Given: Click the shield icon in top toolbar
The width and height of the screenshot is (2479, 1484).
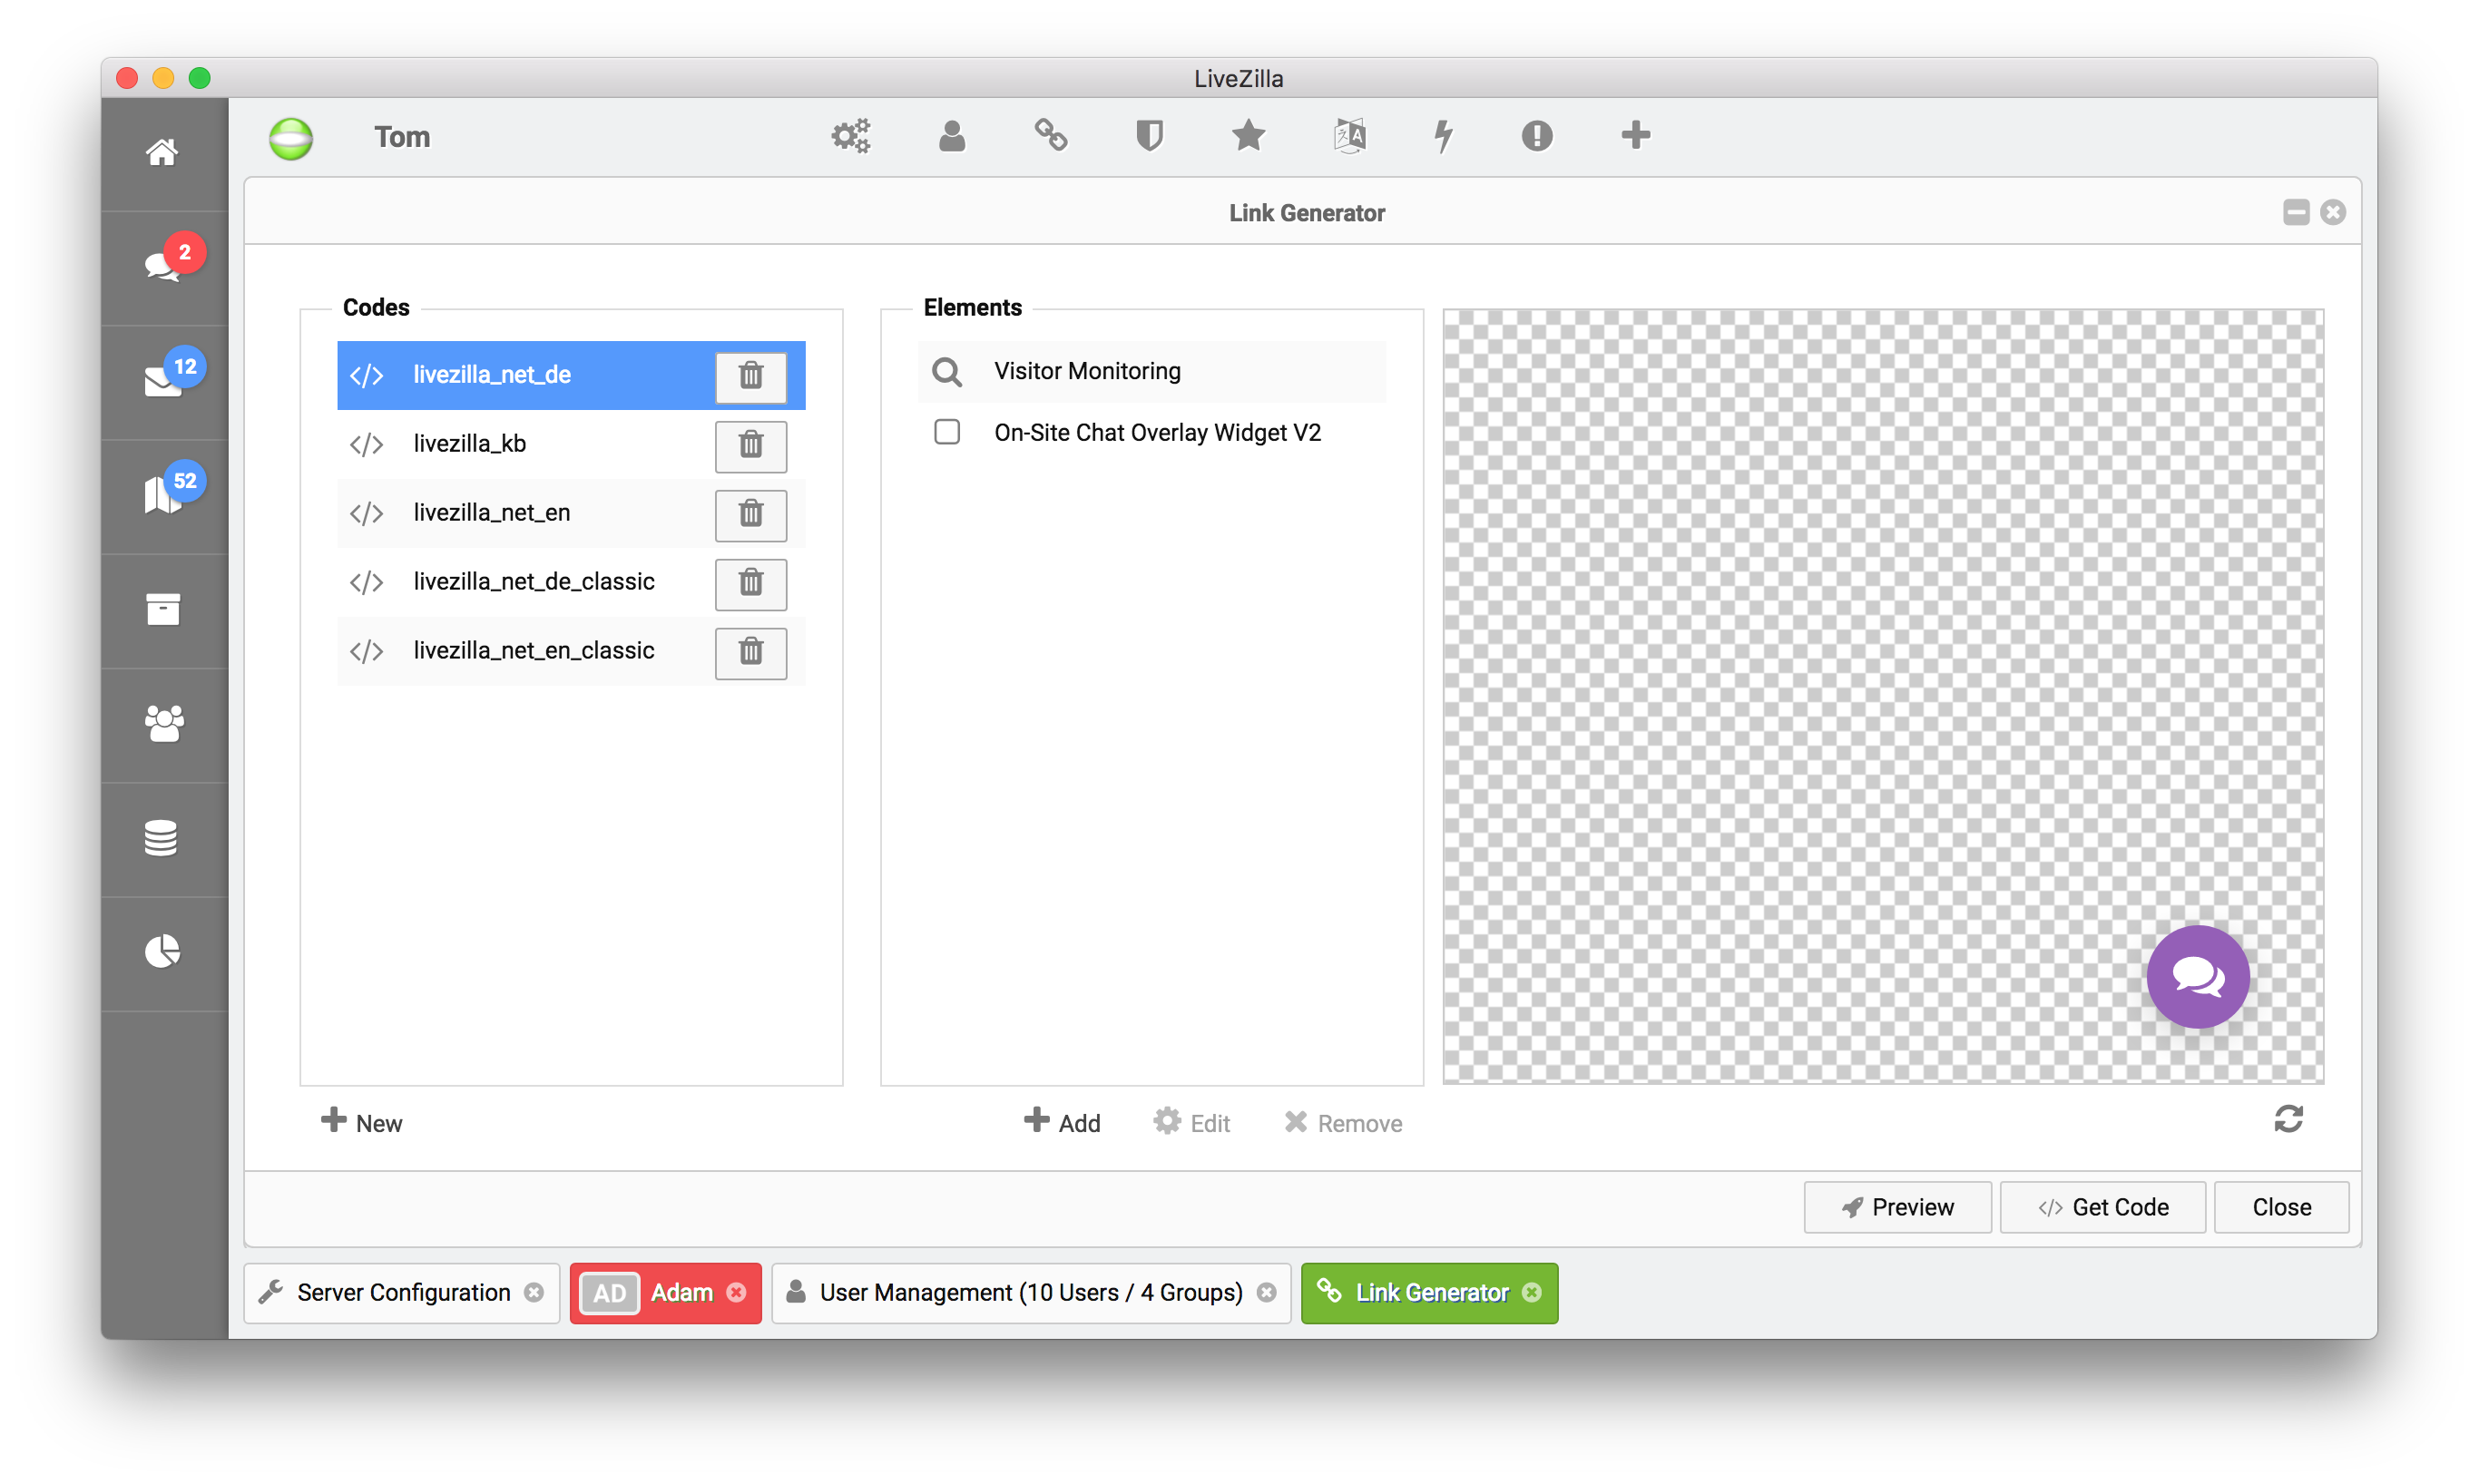Looking at the screenshot, I should coord(1149,135).
